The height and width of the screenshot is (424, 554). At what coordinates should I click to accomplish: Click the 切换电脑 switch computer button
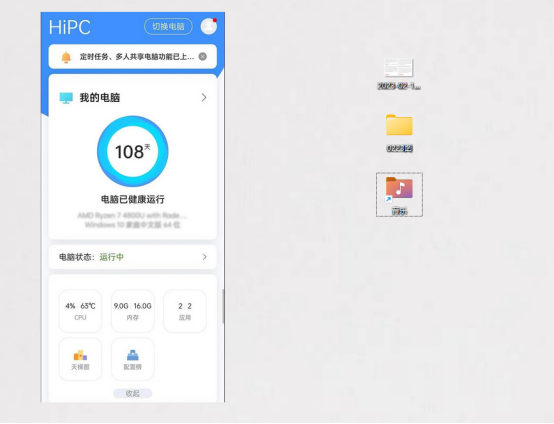click(x=168, y=26)
